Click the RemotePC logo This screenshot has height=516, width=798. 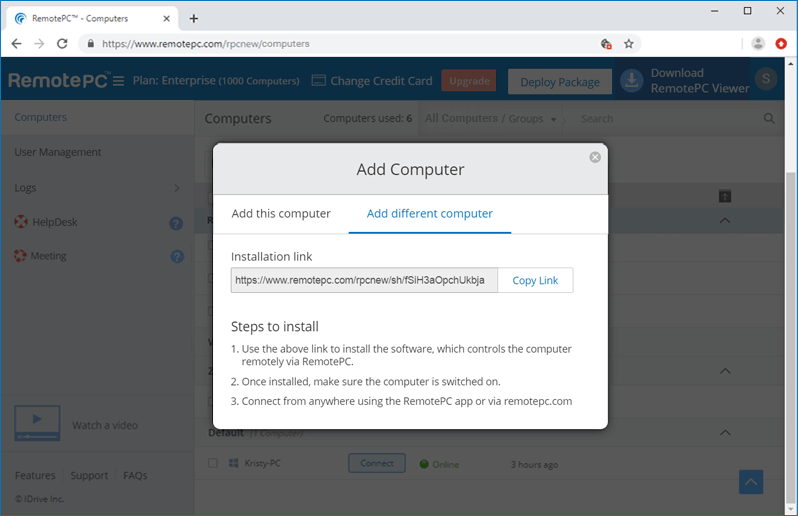(x=58, y=80)
